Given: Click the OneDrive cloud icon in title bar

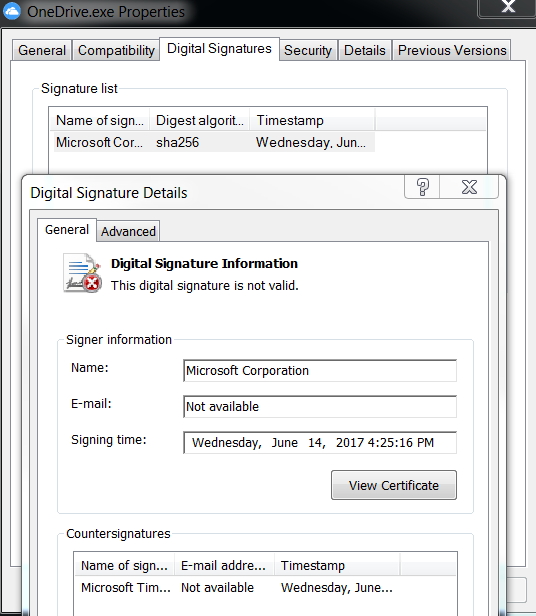Looking at the screenshot, I should pyautogui.click(x=12, y=11).
